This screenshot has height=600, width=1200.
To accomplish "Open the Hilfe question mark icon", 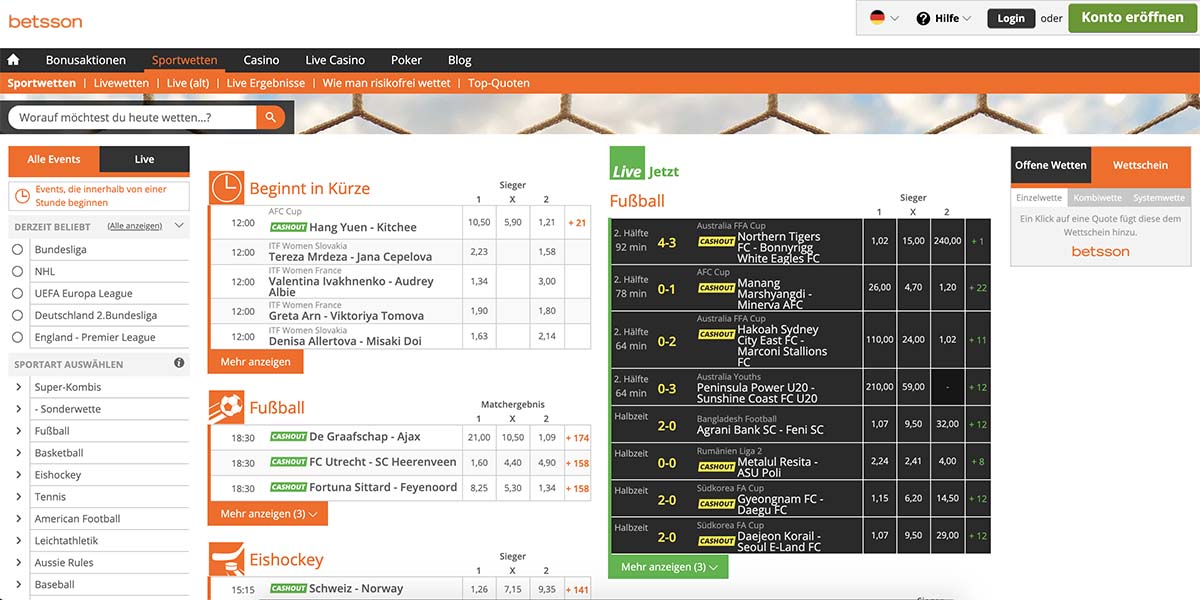I will point(923,18).
